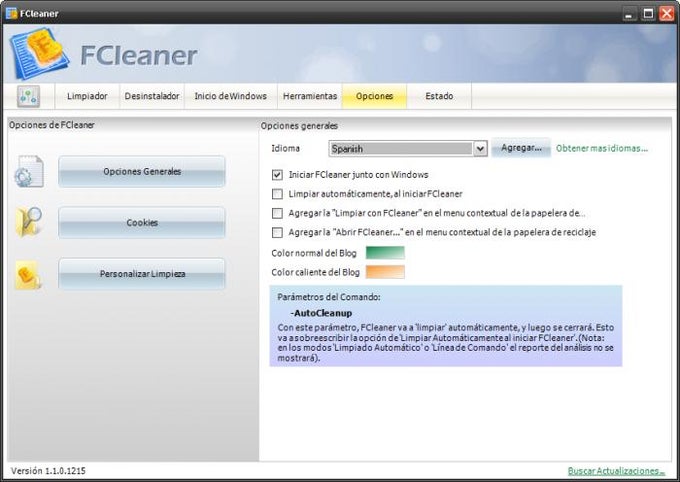Click the Opciones de FCleaner panel label
This screenshot has width=680, height=482.
(52, 125)
